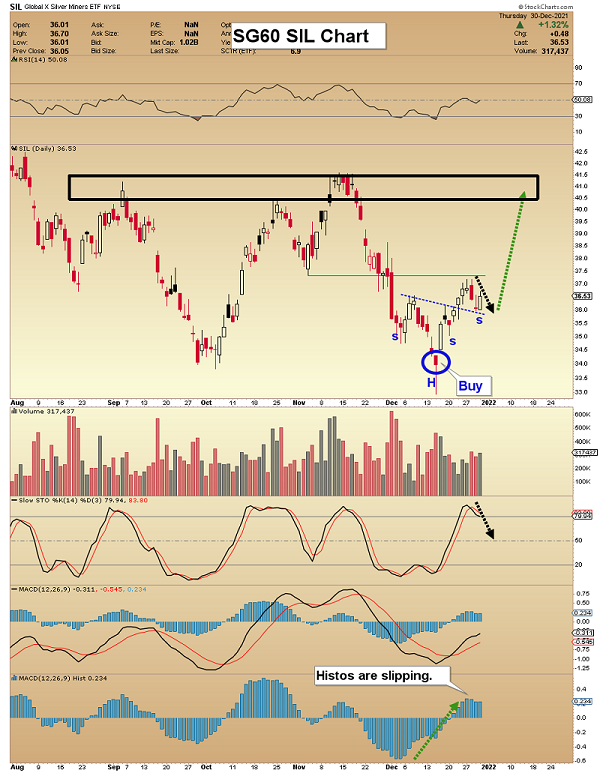Screen dimensions: 600x773
Task: Click the black dotted arrow on Slow STO
Action: [485, 522]
